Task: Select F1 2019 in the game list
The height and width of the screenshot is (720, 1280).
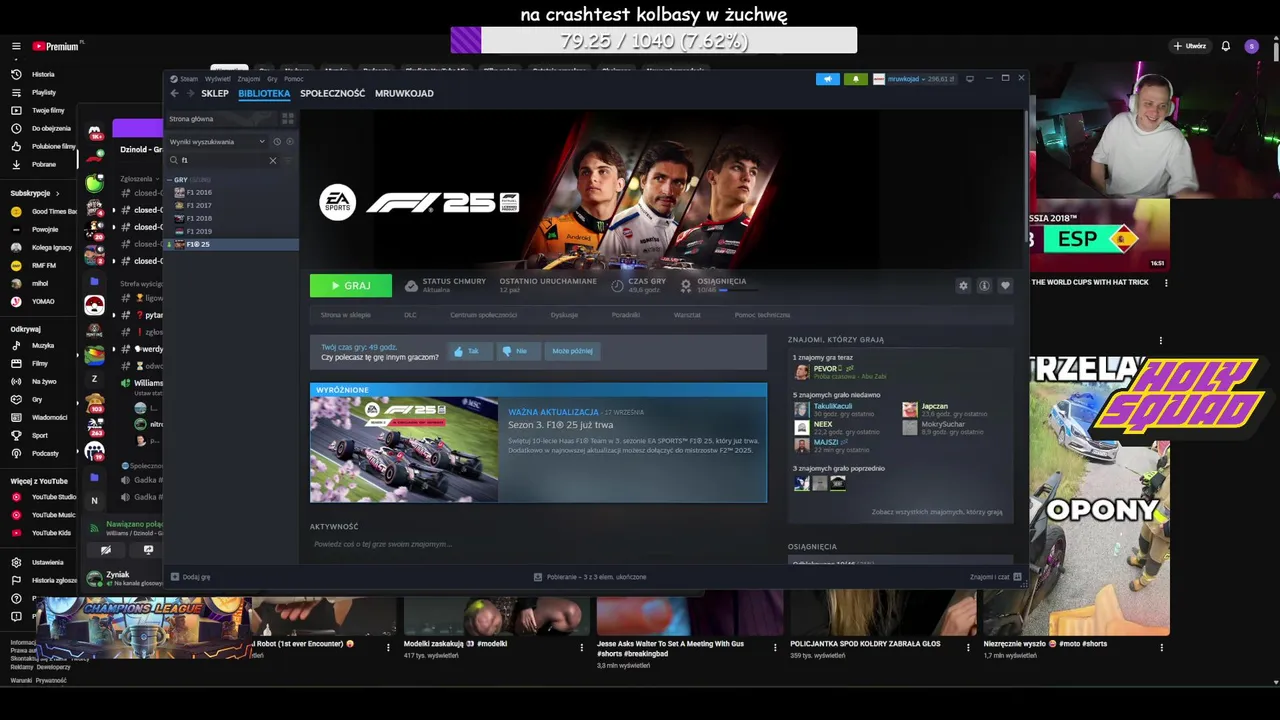Action: 199,232
